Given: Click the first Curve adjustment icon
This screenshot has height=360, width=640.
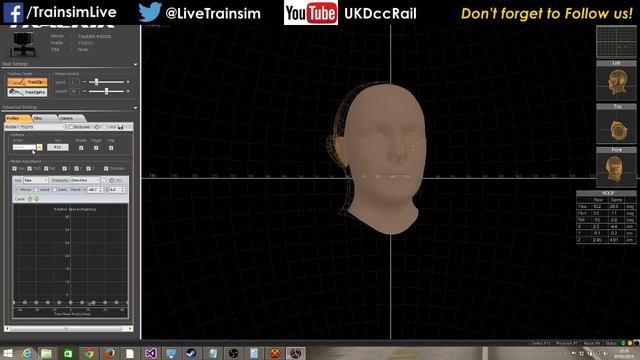Looking at the screenshot, I should click(x=29, y=199).
